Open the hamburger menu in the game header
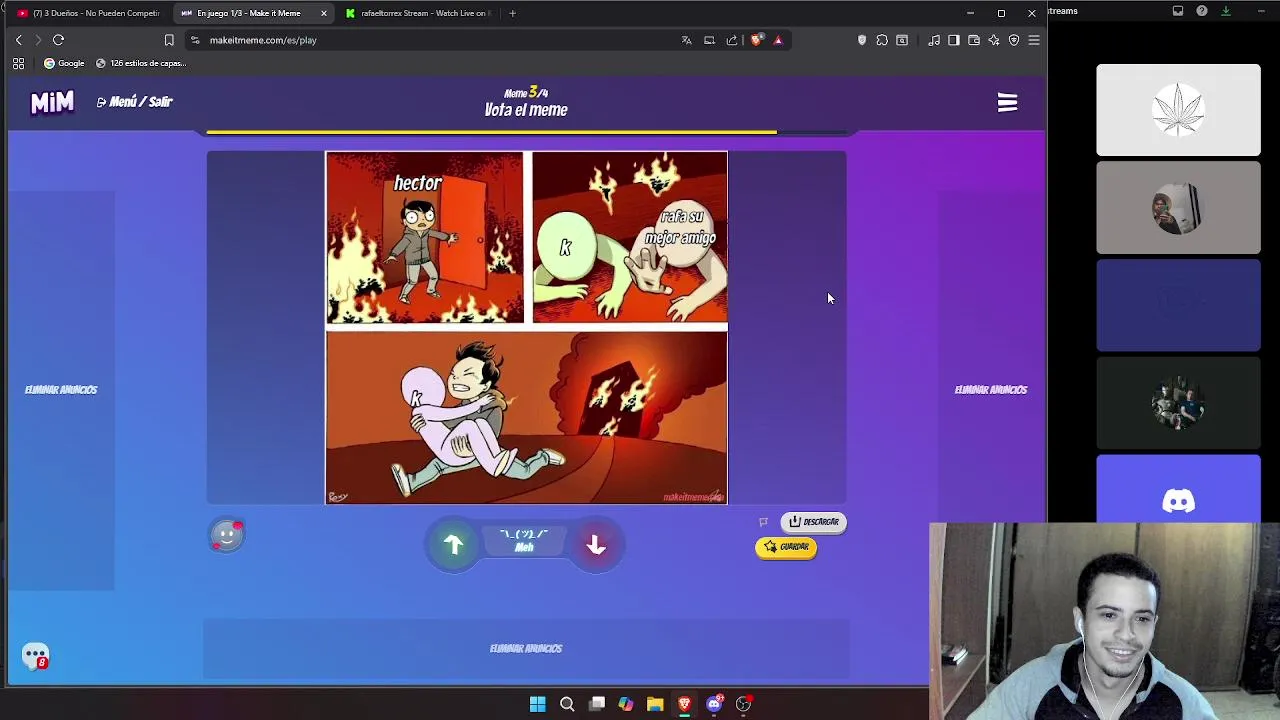This screenshot has width=1280, height=720. 1007,103
